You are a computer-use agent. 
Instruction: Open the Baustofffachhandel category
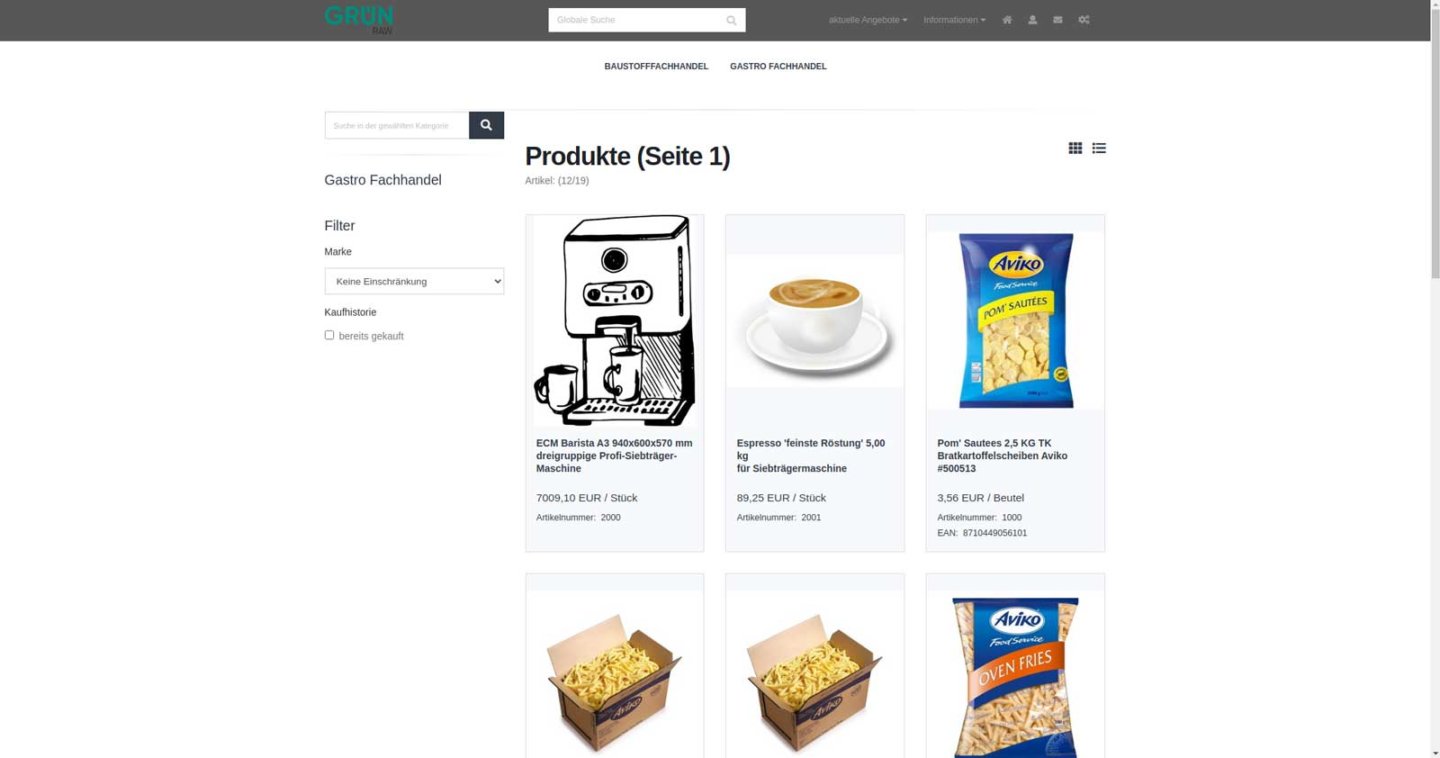656,66
